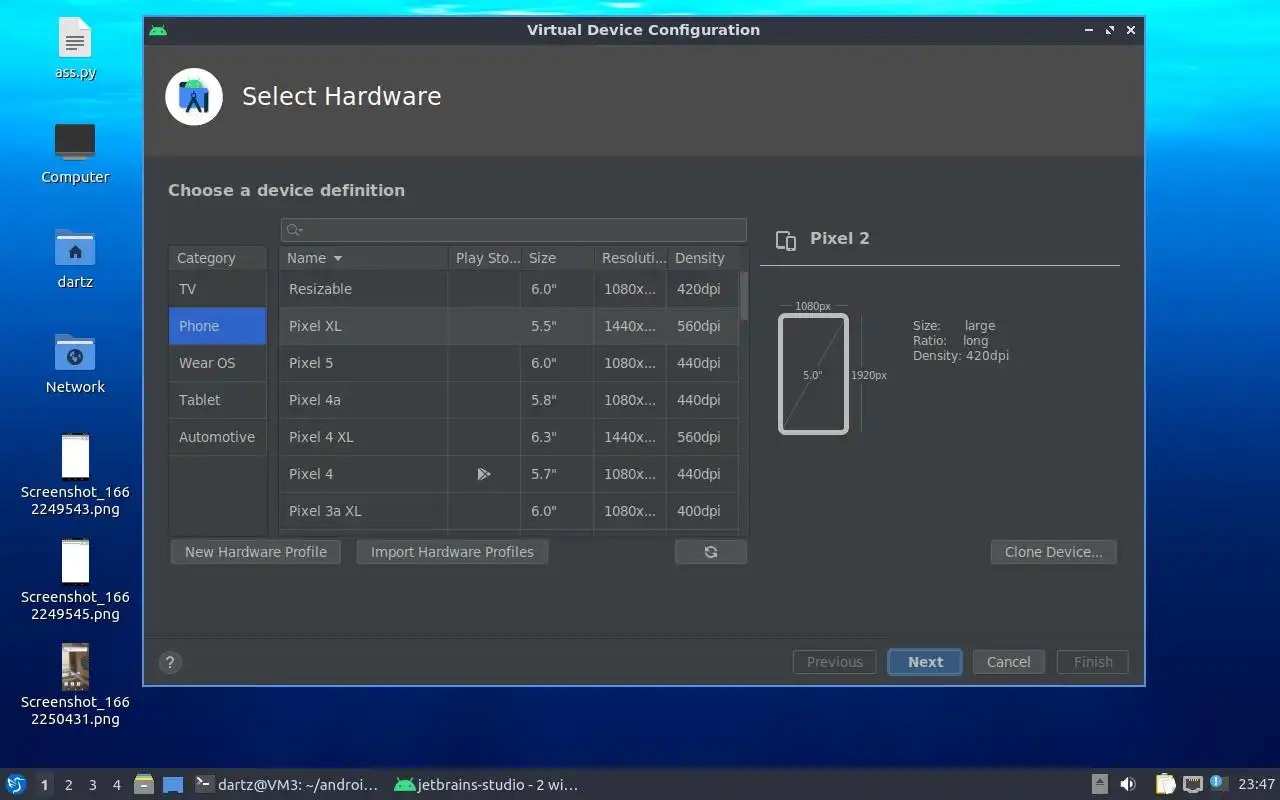Click the Previous button

pos(835,662)
